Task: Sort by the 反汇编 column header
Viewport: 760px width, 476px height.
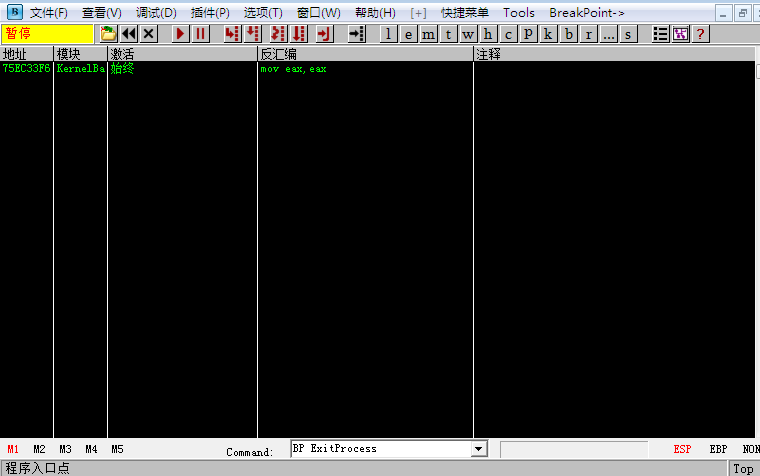Action: point(365,54)
